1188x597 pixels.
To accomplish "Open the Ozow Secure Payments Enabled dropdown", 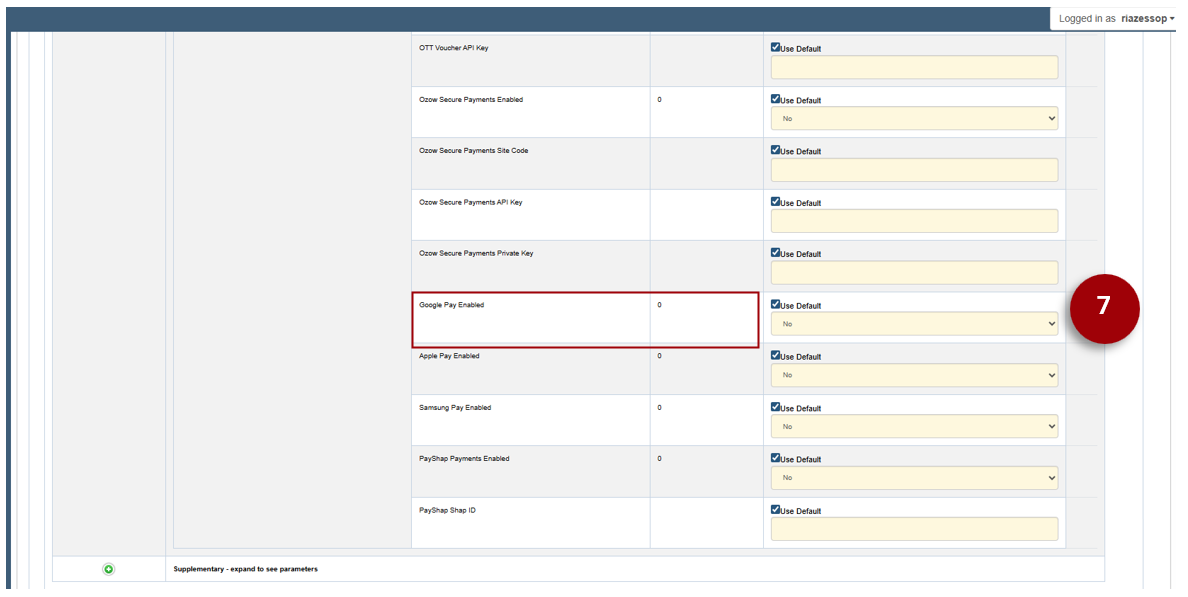I will pyautogui.click(x=913, y=118).
